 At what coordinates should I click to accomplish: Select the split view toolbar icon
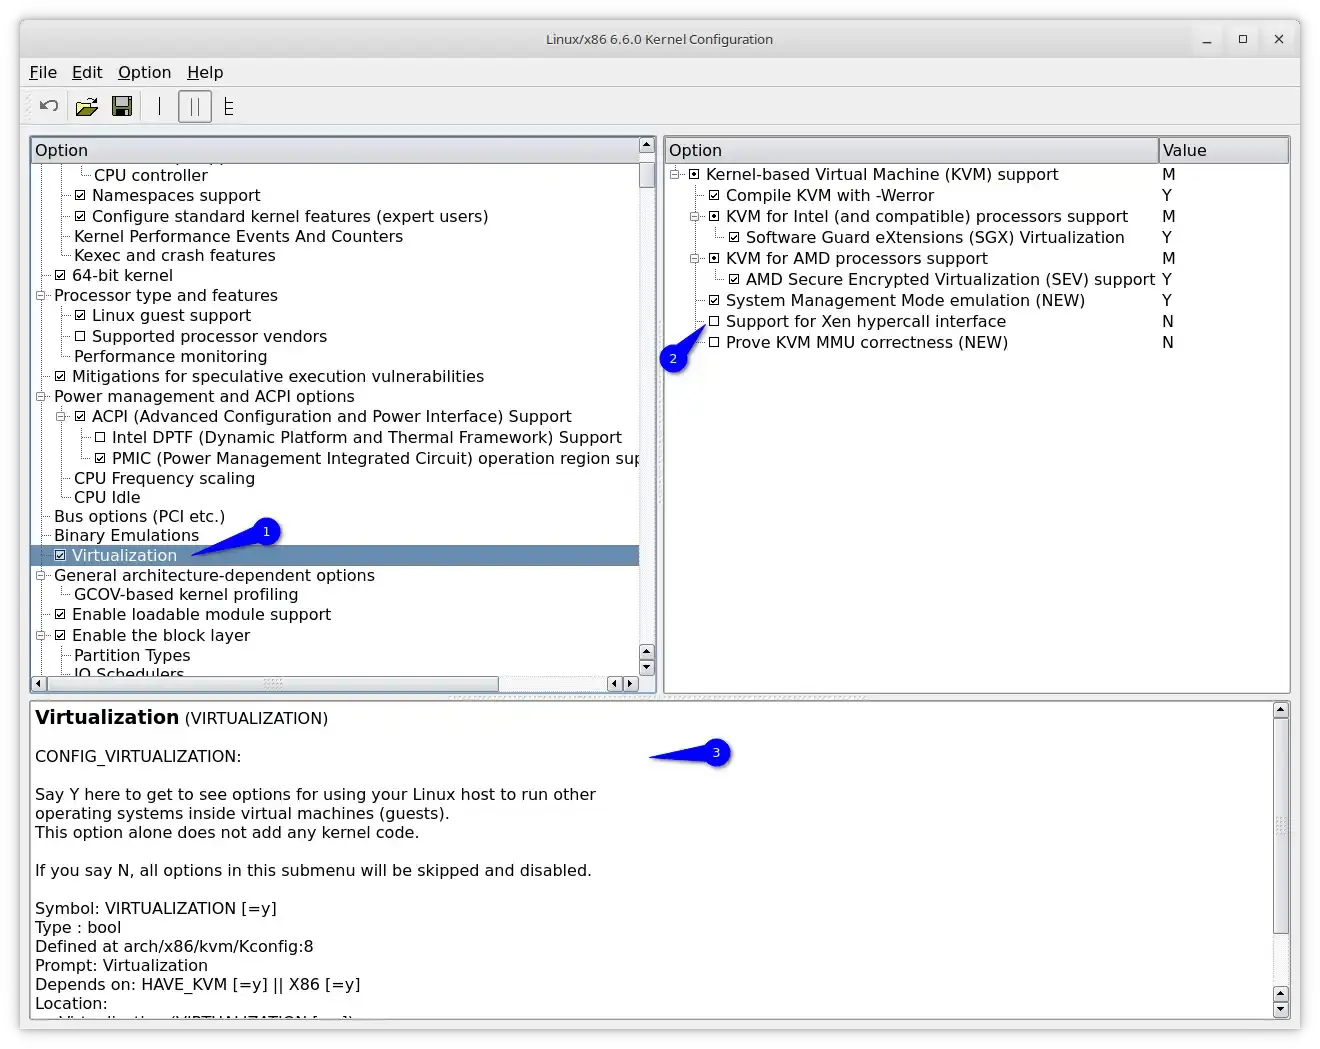[195, 106]
